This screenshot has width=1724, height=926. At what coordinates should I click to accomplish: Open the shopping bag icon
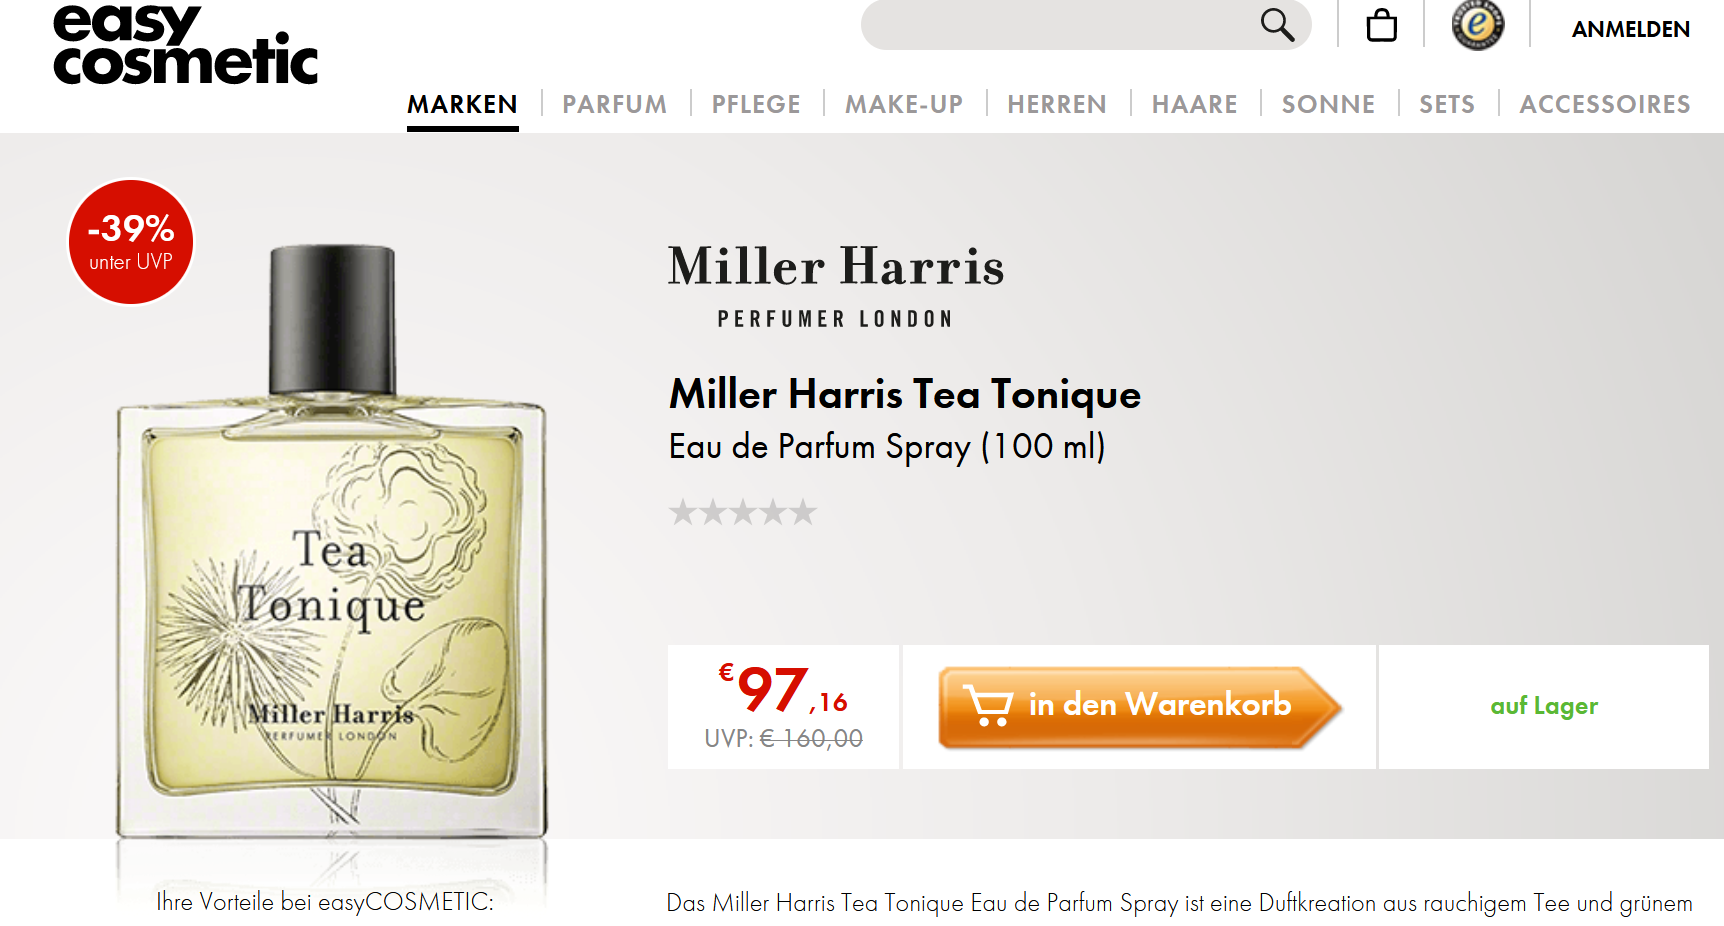pos(1381,25)
